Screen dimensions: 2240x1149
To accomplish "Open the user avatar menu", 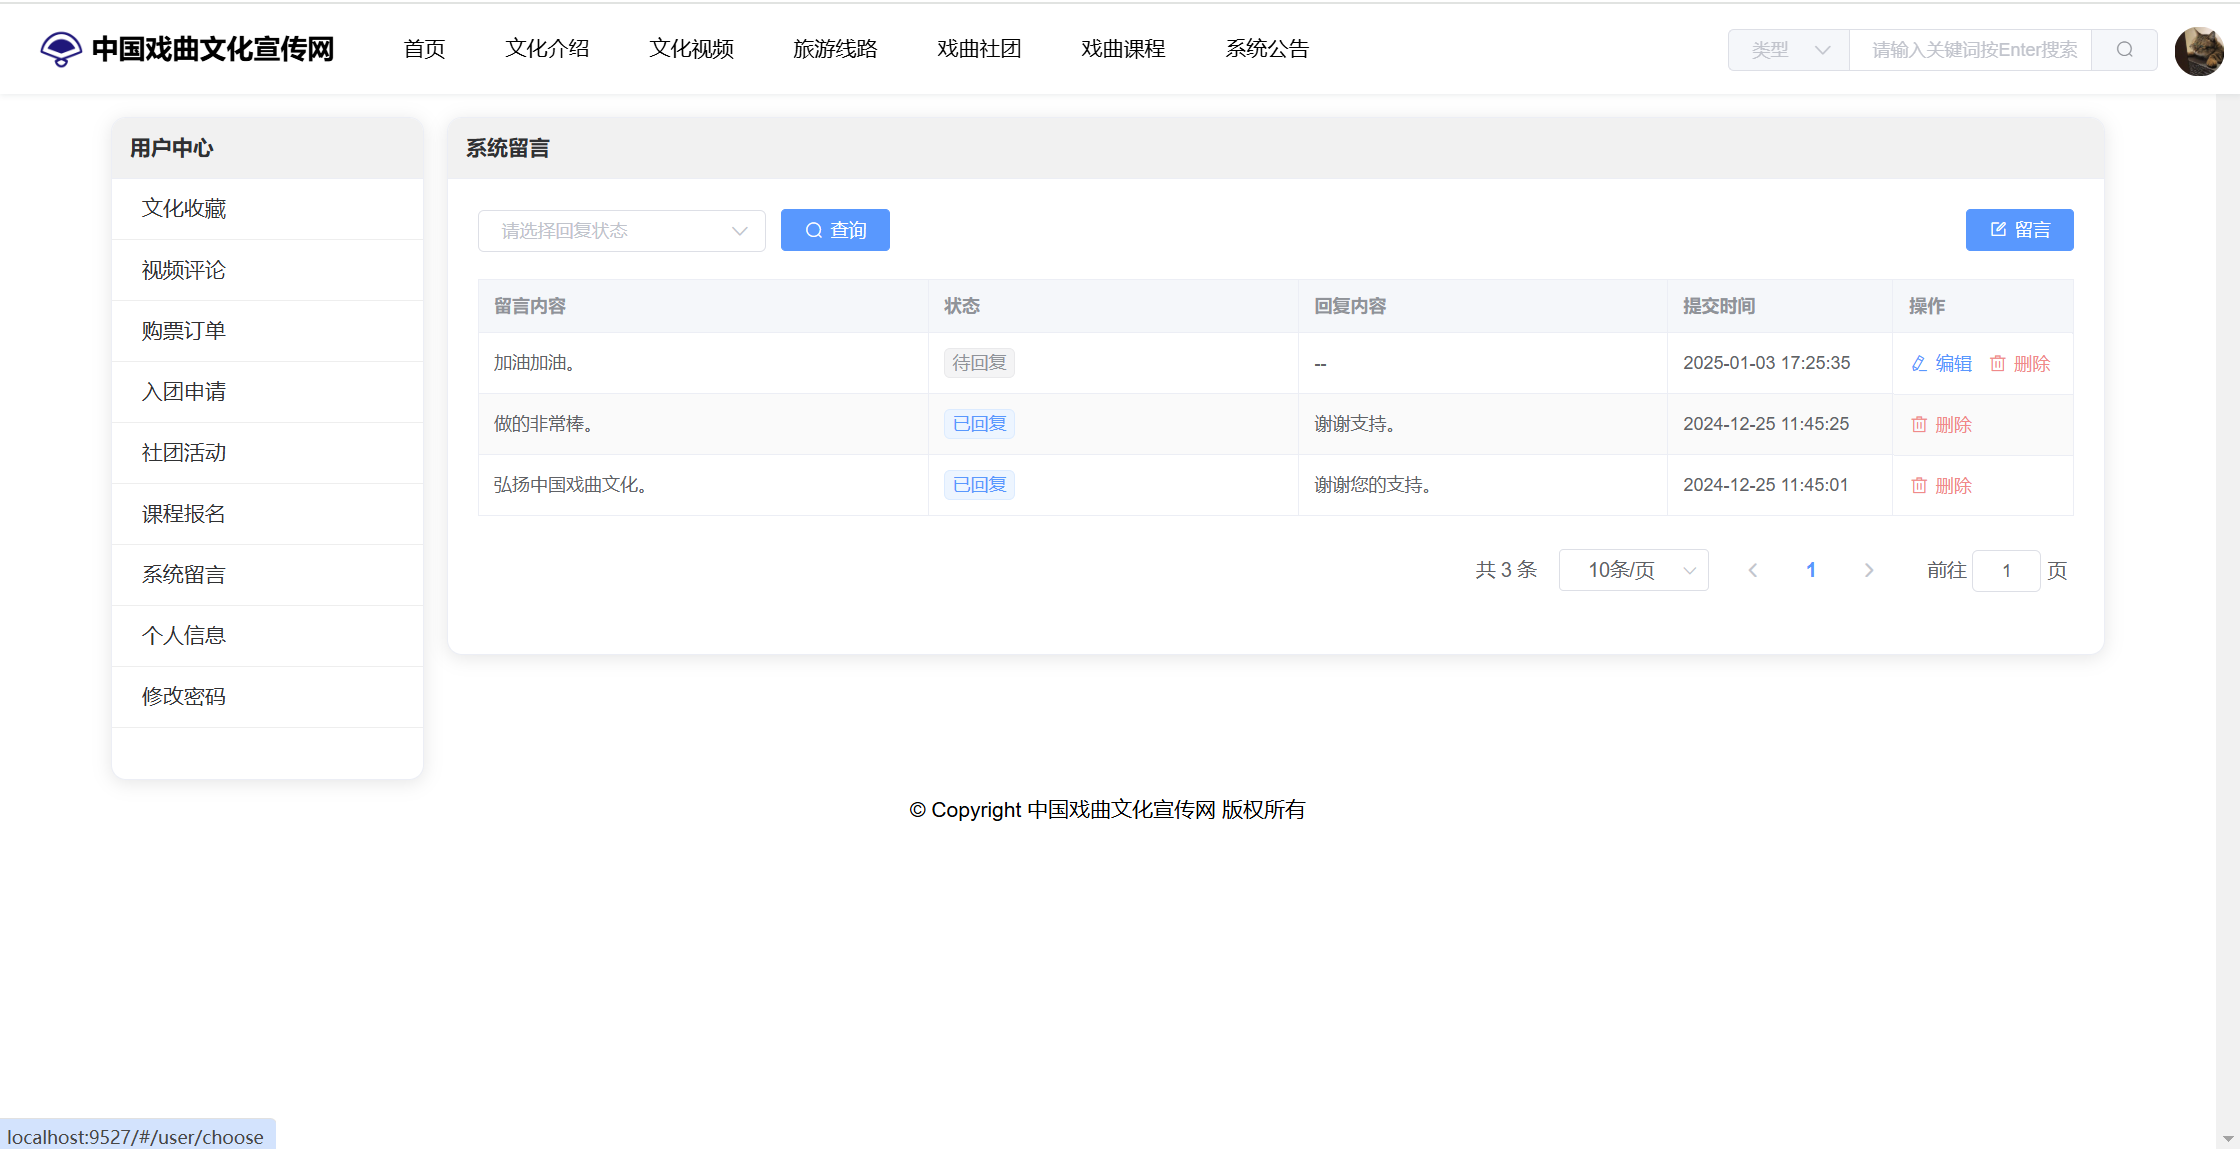I will 2198,50.
